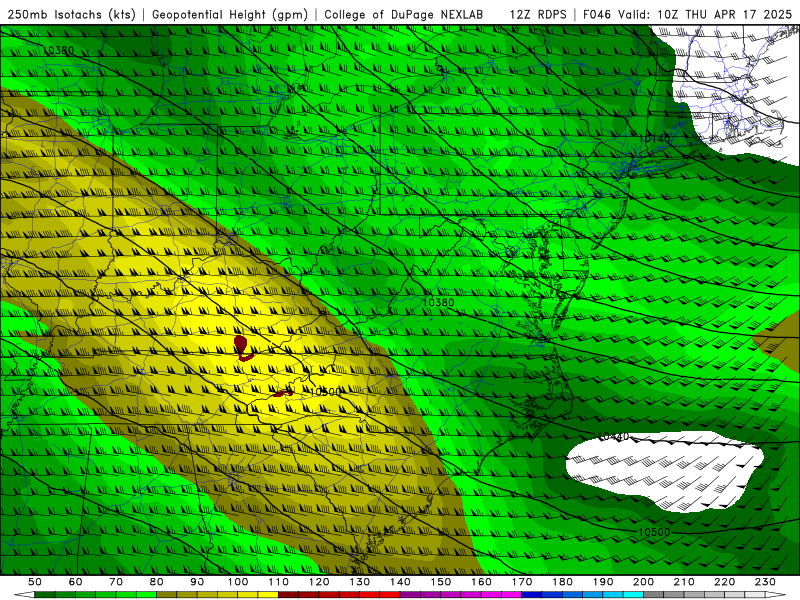
Task: Click the white low-wind patch offshore of the Carolinas
Action: (x=663, y=469)
